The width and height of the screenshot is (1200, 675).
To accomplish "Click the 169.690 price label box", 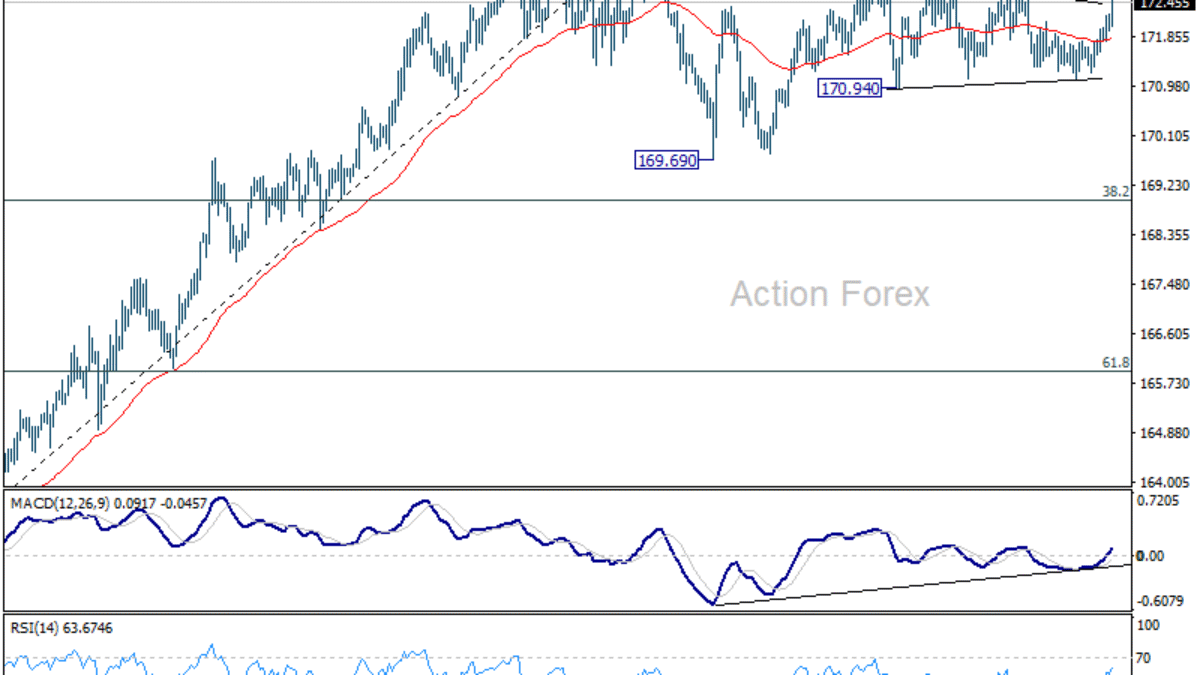I will [666, 160].
